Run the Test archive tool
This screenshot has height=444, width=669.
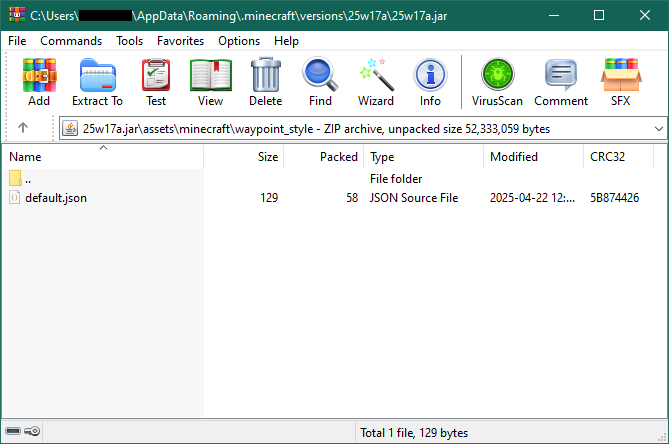(156, 81)
